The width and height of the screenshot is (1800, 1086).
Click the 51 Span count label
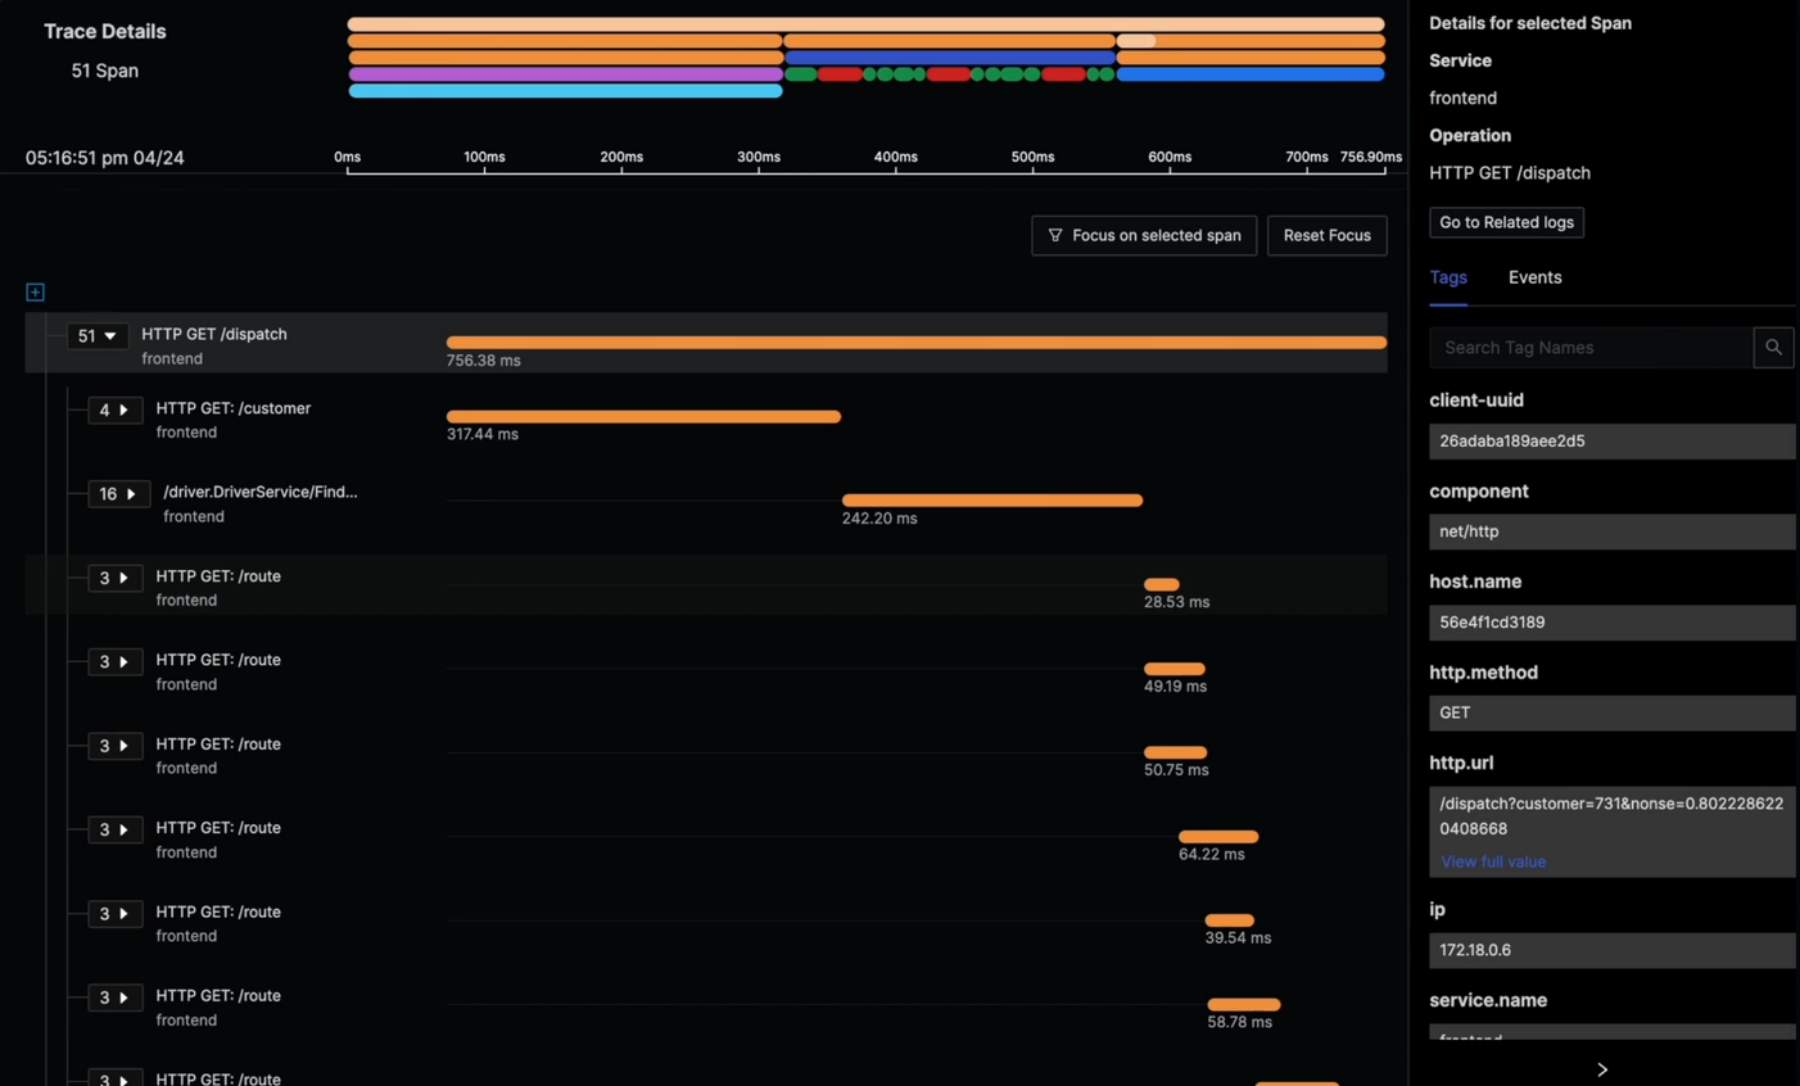pyautogui.click(x=105, y=71)
